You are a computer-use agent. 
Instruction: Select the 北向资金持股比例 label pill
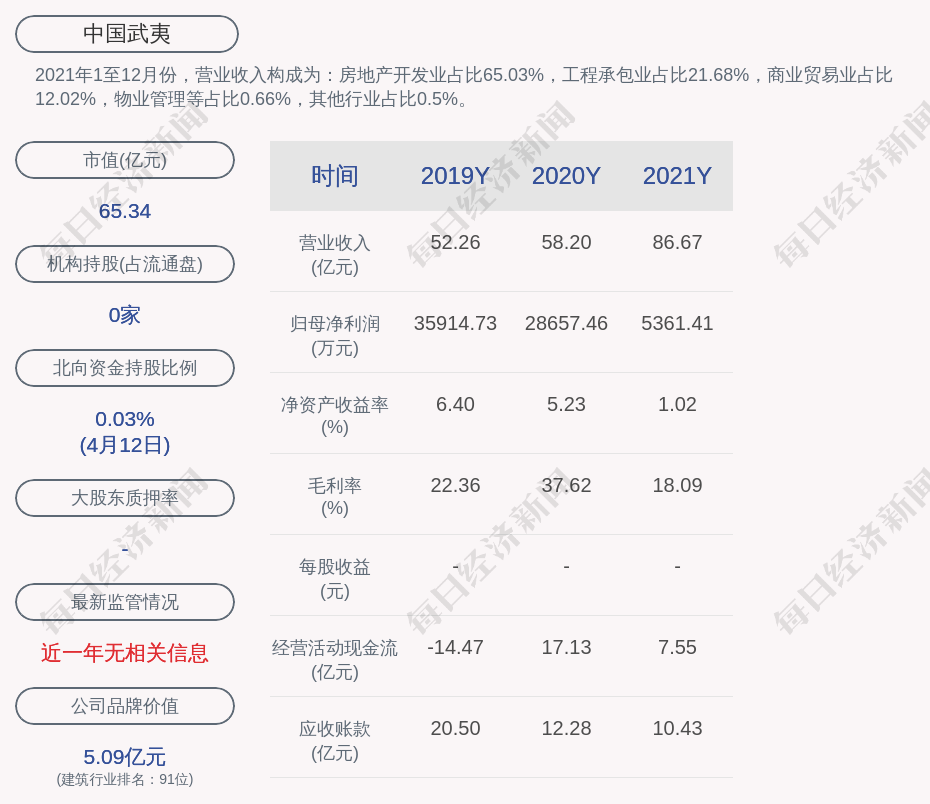(x=125, y=368)
